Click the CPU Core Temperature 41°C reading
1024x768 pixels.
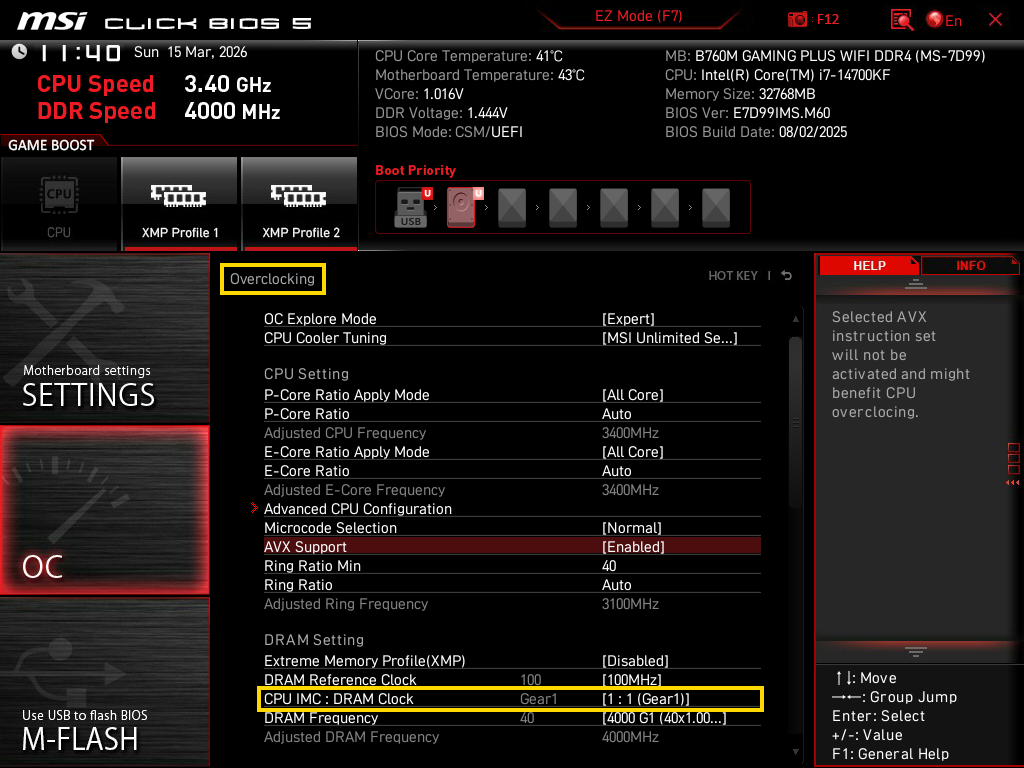click(x=468, y=56)
